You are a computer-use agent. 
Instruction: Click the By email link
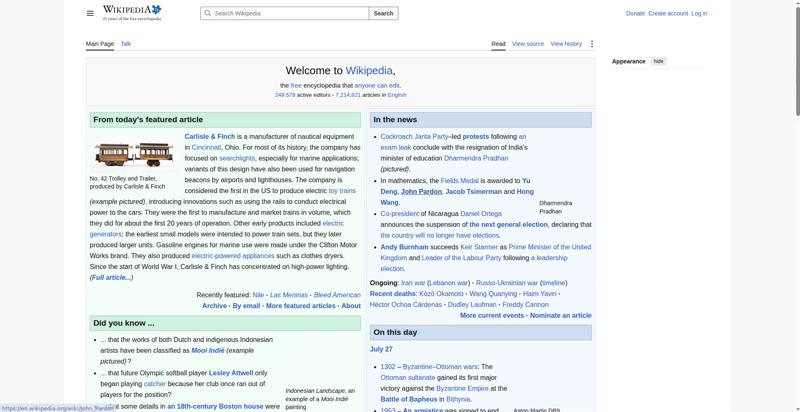tap(246, 306)
